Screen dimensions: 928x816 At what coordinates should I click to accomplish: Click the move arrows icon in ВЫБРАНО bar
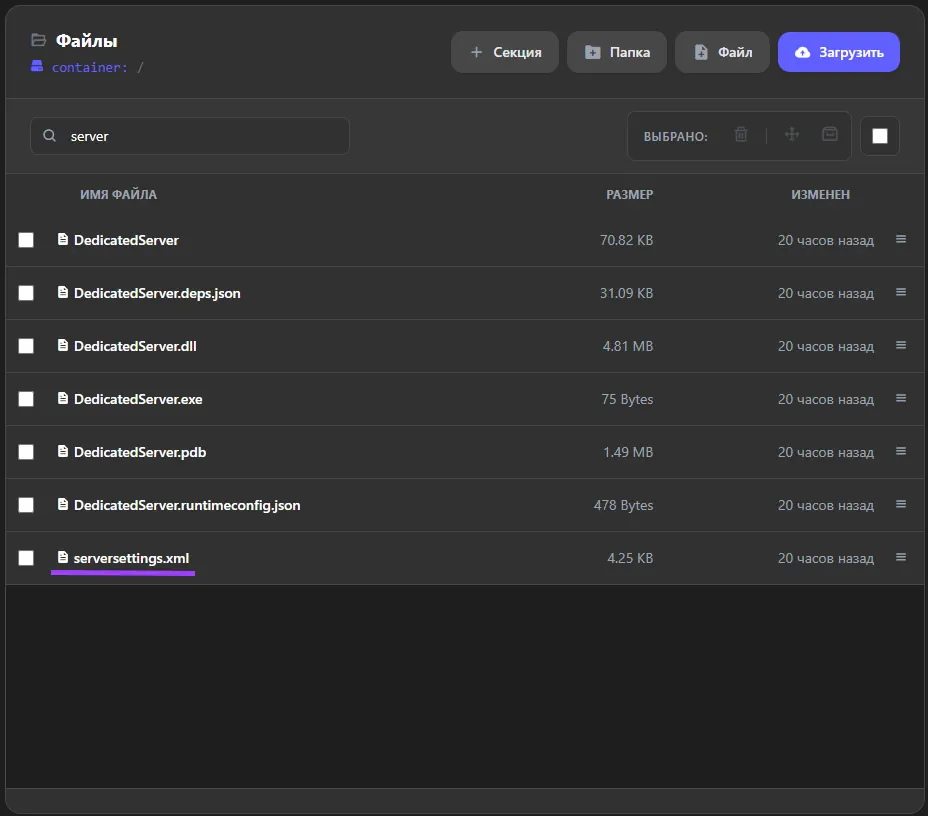pos(792,135)
